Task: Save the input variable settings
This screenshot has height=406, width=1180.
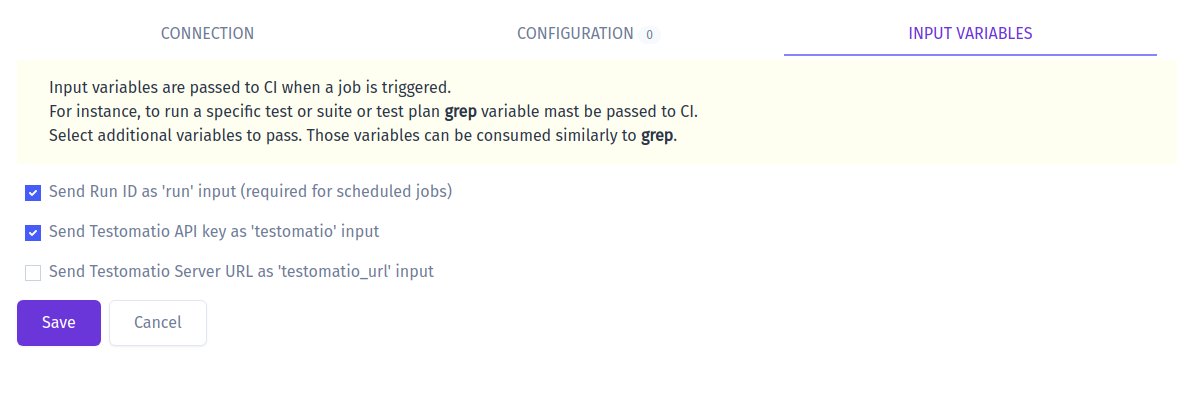Action: 59,322
